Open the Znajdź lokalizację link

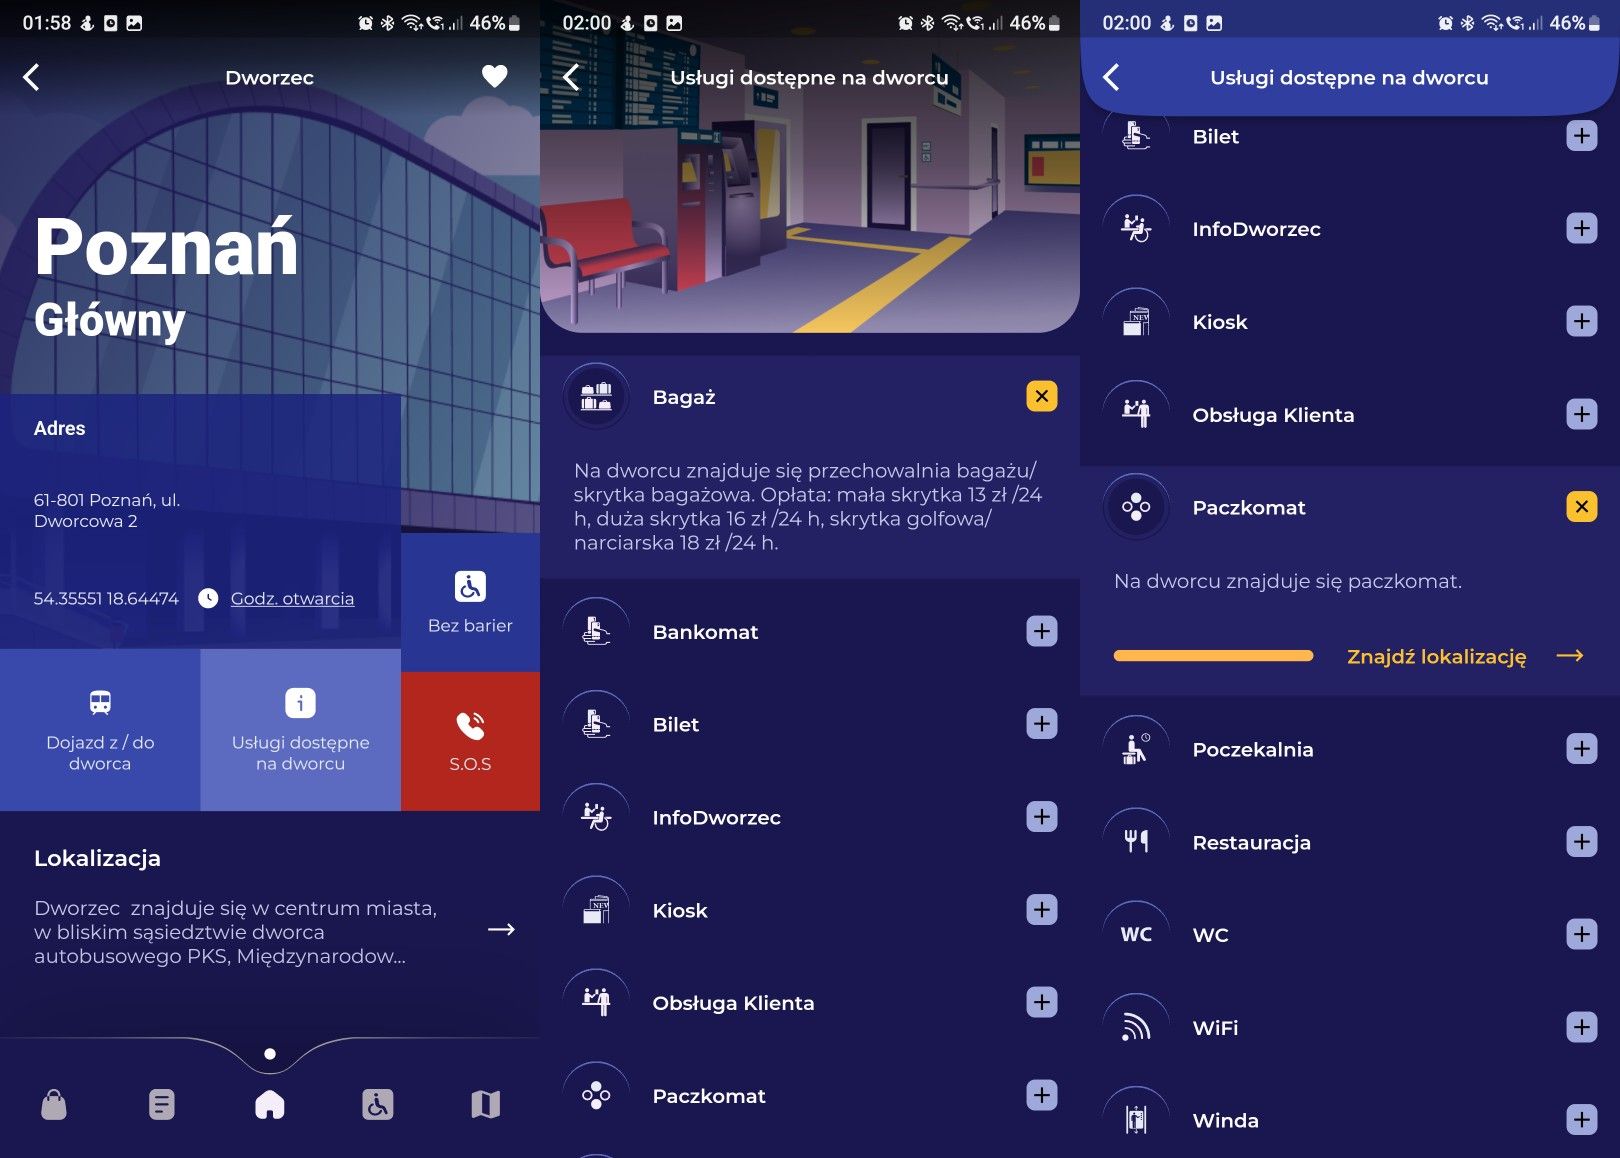coord(1437,657)
